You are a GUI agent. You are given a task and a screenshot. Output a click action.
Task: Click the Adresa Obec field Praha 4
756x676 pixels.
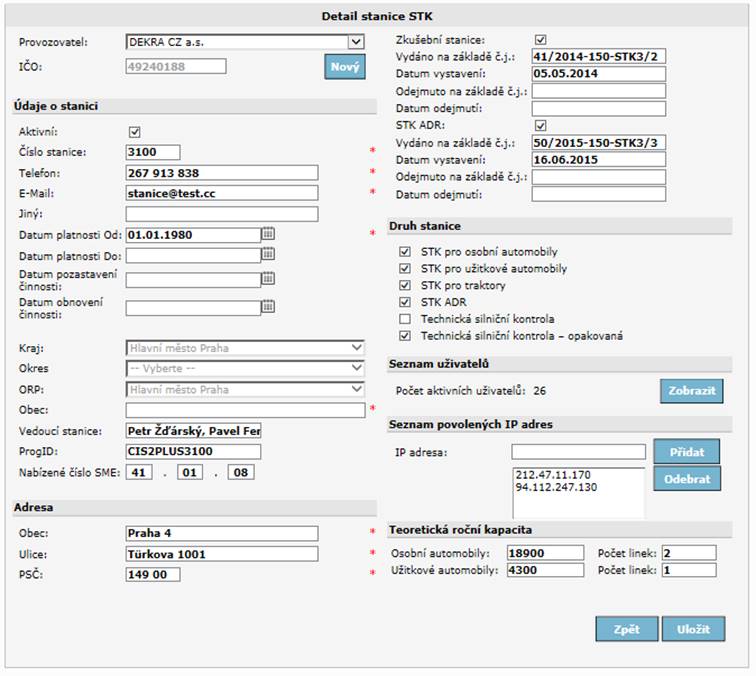pos(222,533)
